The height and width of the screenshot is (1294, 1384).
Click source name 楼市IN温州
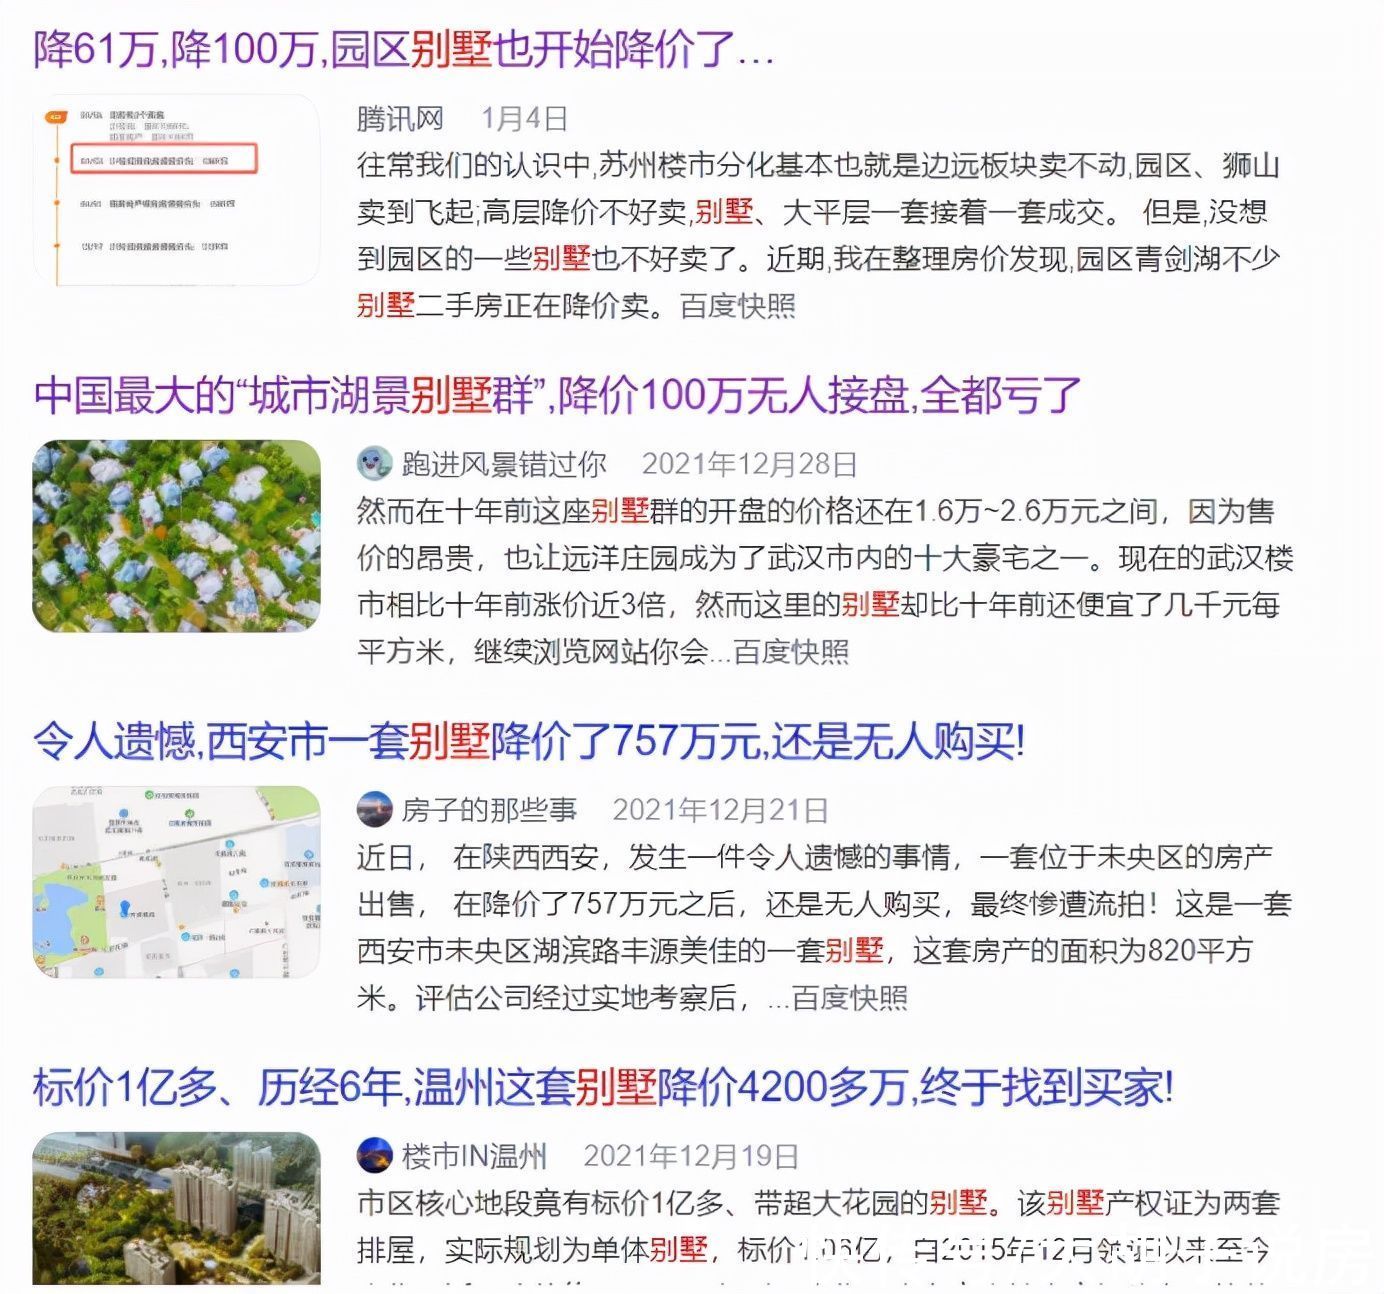pos(474,1156)
